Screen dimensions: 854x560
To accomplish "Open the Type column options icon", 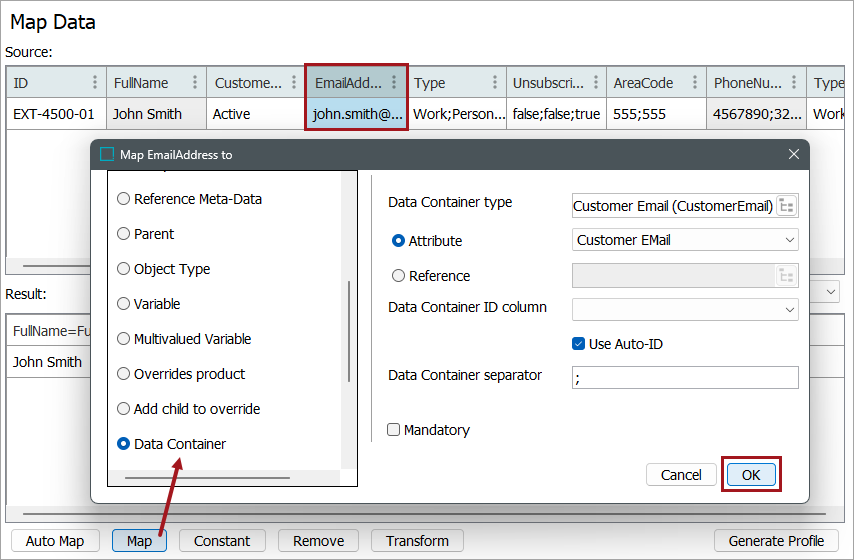I will [x=495, y=83].
